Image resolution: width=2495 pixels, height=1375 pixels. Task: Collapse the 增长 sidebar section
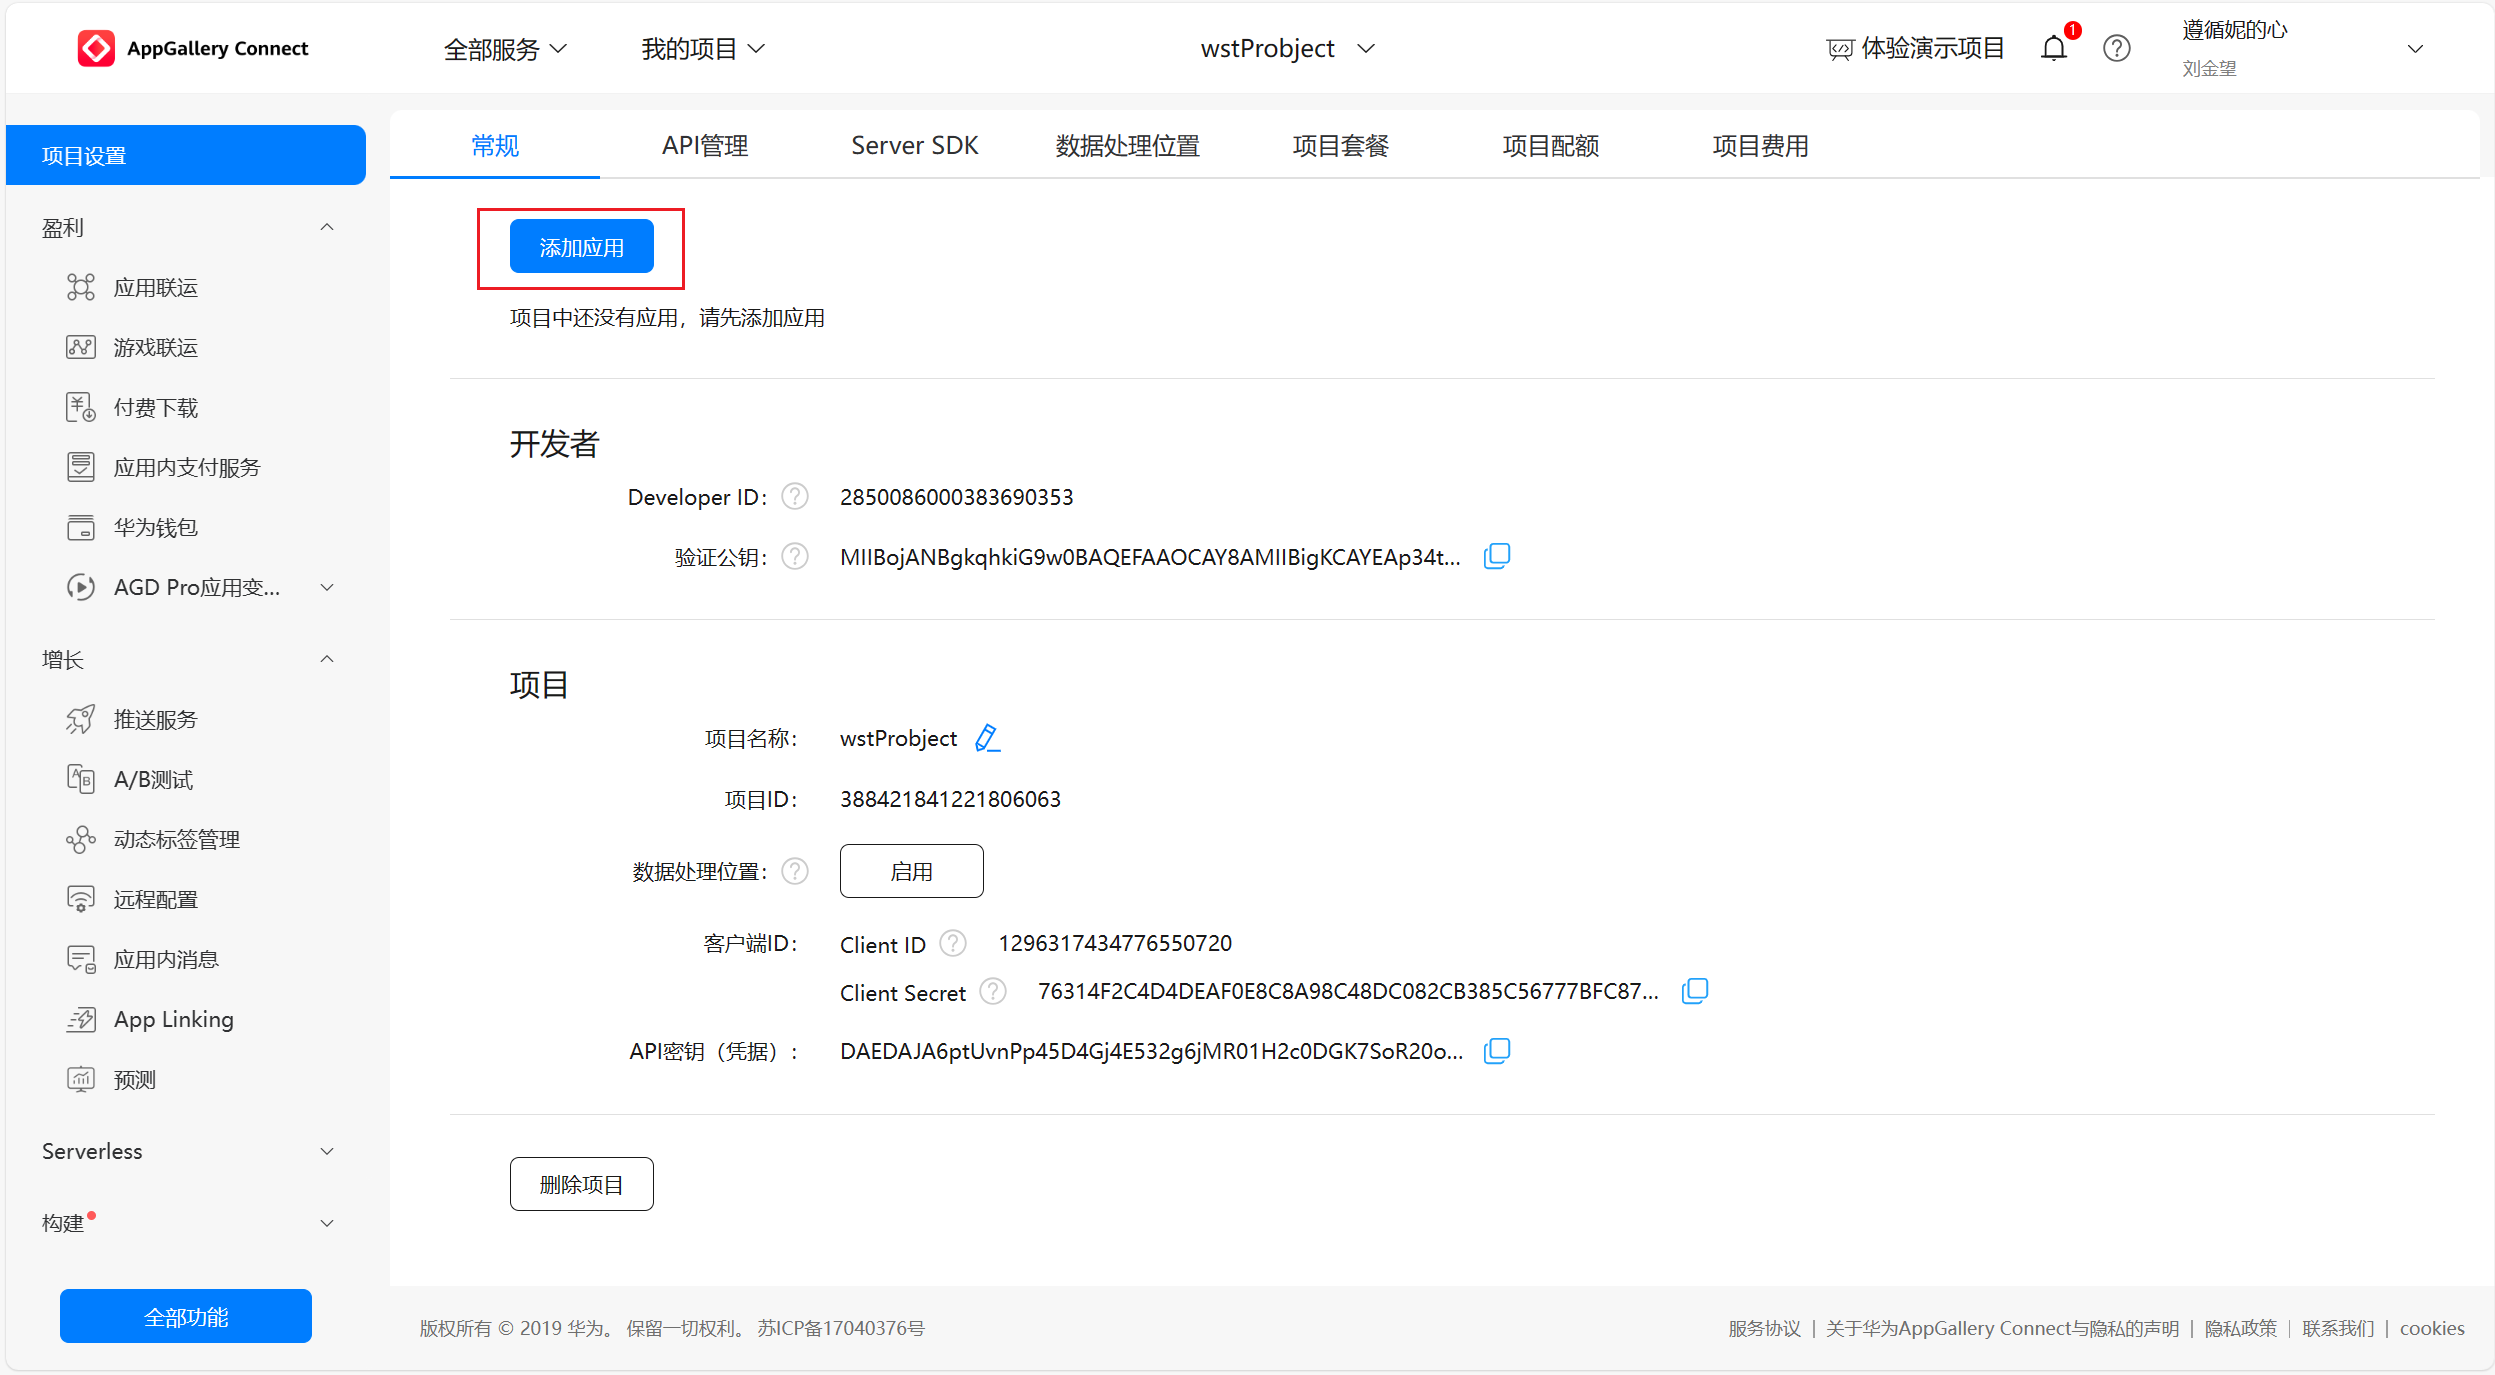point(327,659)
